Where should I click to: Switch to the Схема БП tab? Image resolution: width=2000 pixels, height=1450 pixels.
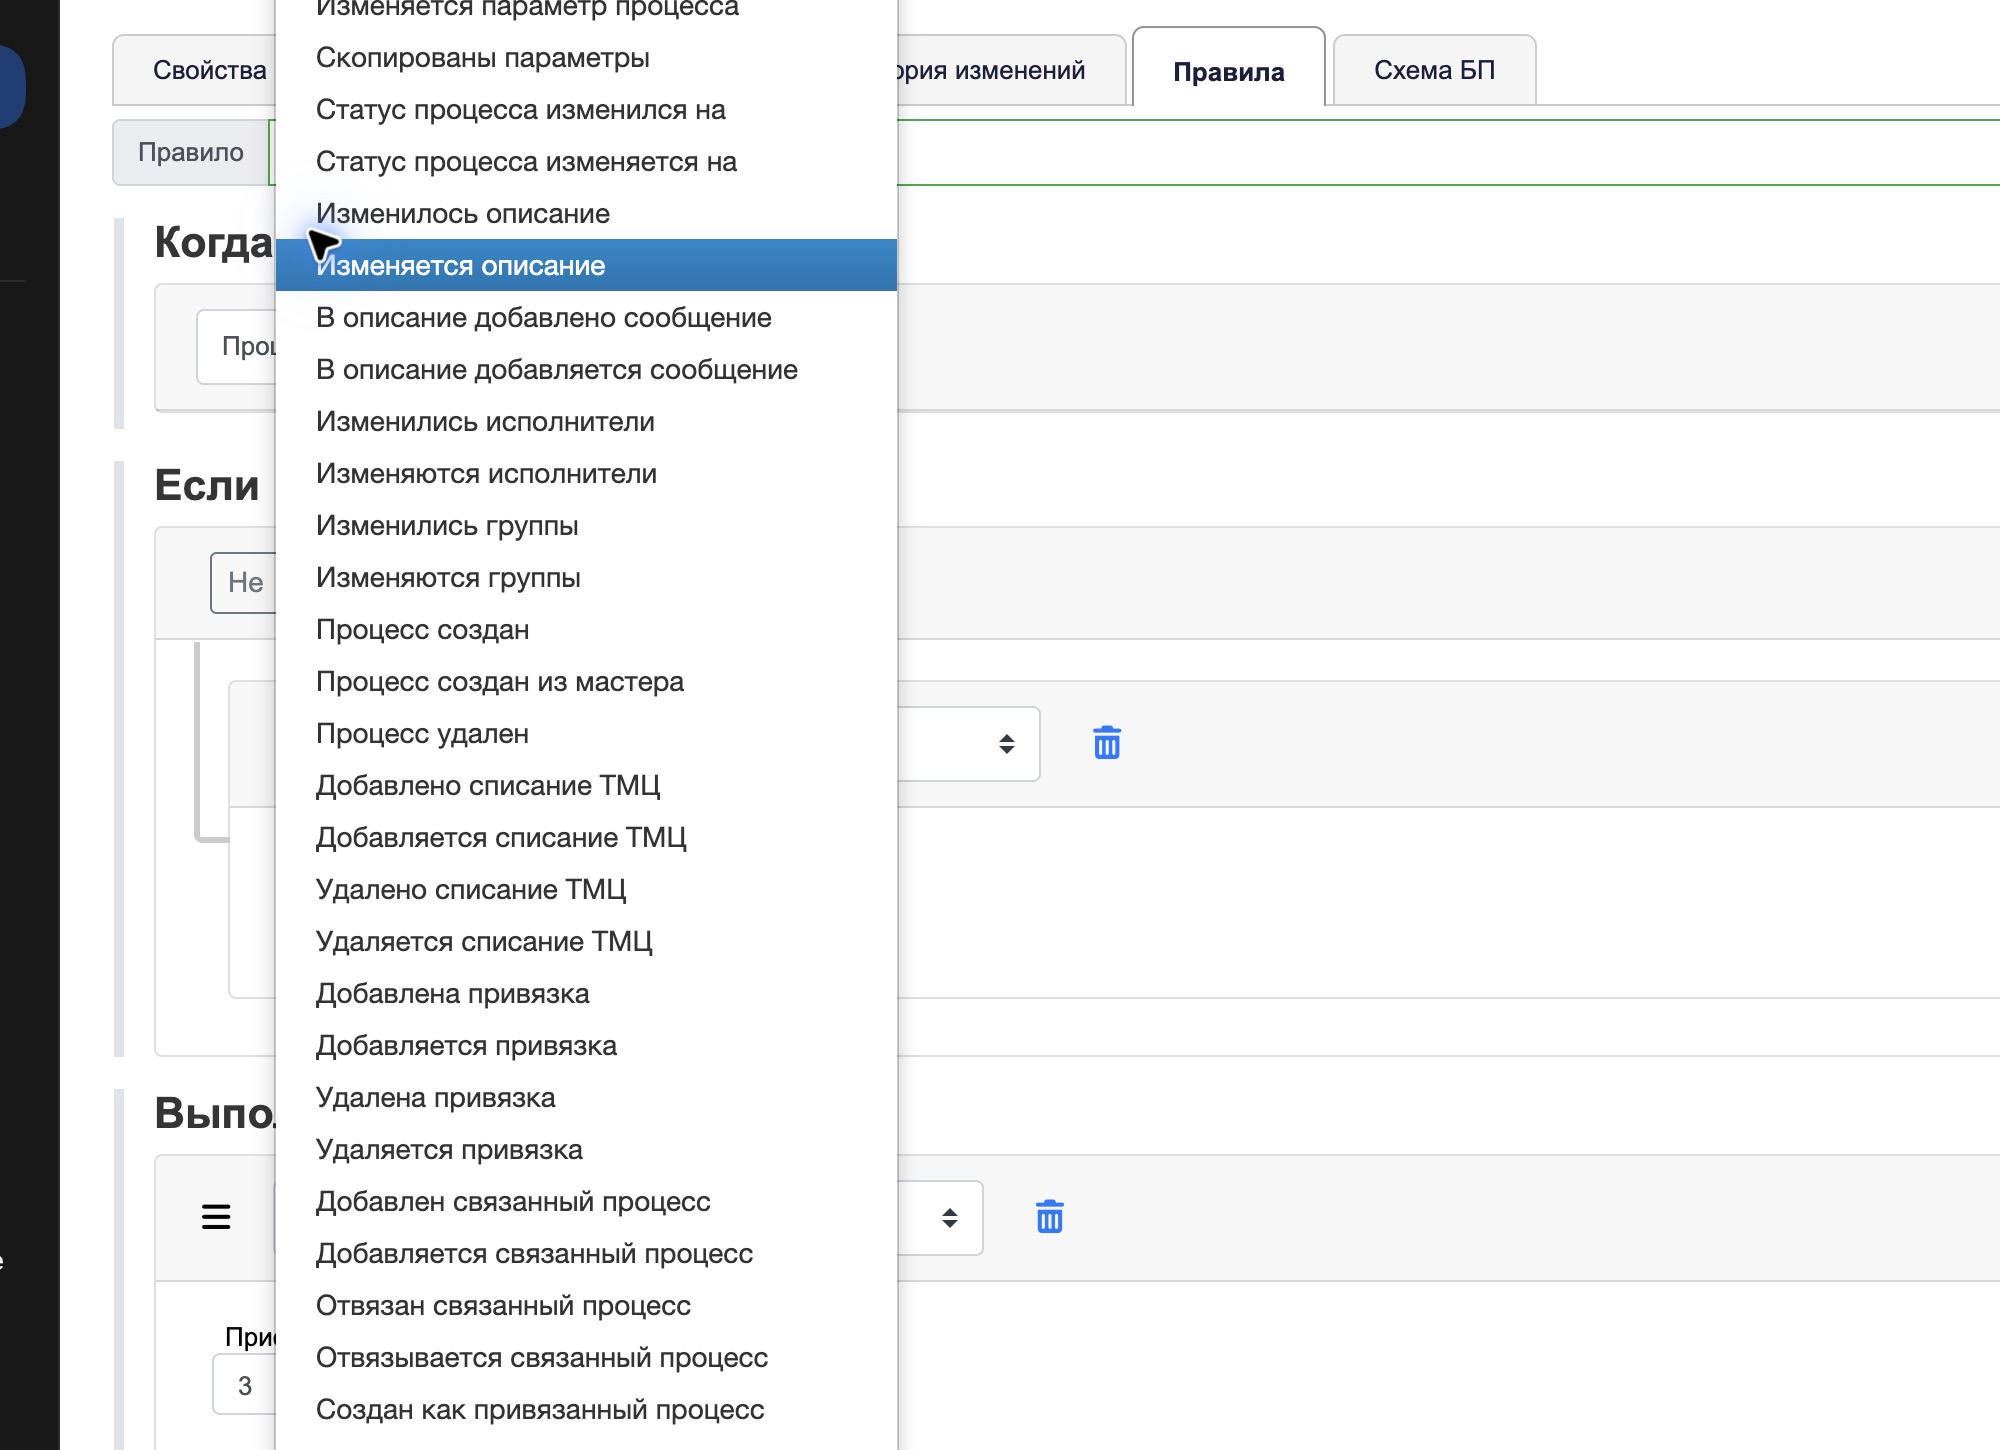tap(1434, 70)
